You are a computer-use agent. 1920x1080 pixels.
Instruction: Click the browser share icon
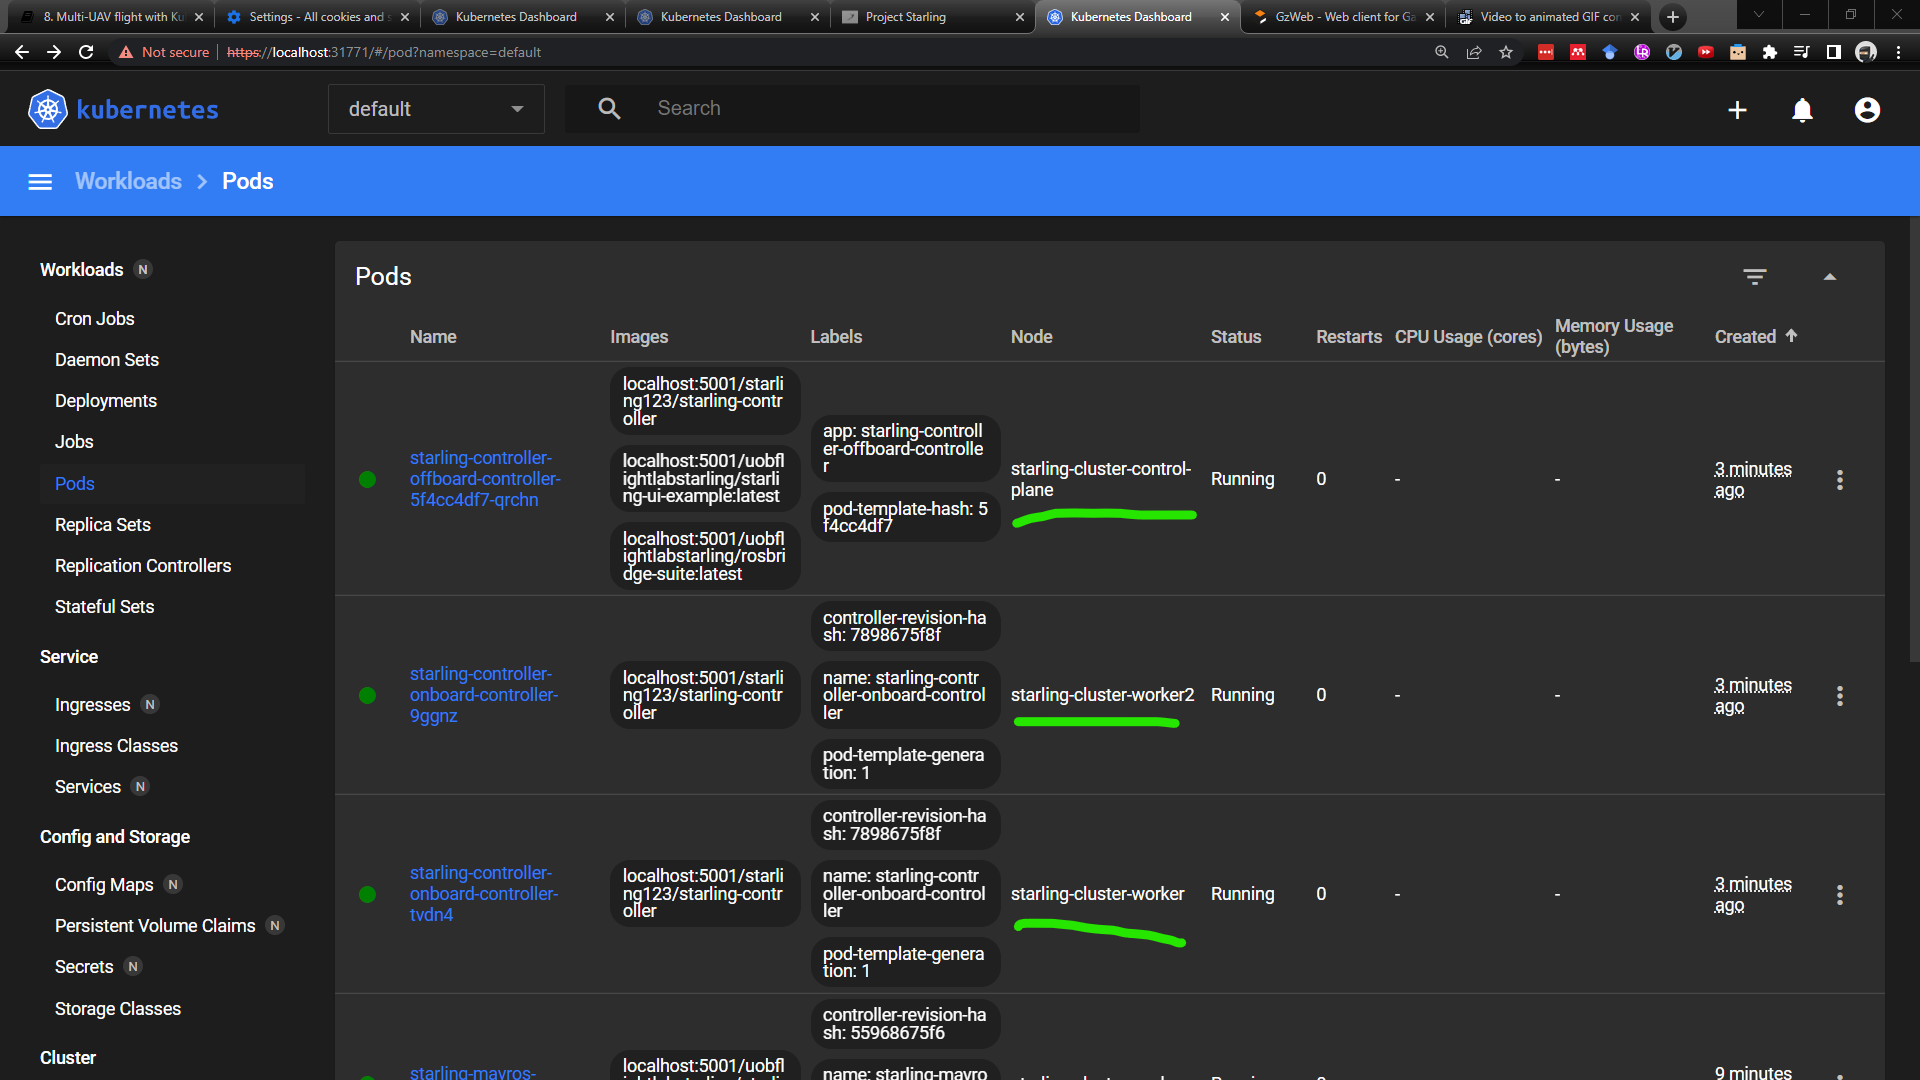point(1474,52)
